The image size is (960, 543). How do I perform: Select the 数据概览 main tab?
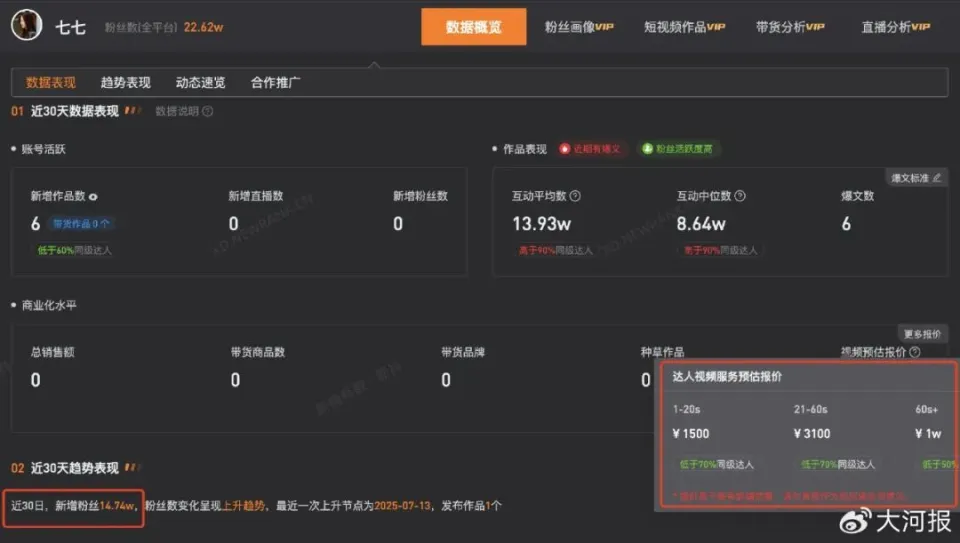point(473,27)
